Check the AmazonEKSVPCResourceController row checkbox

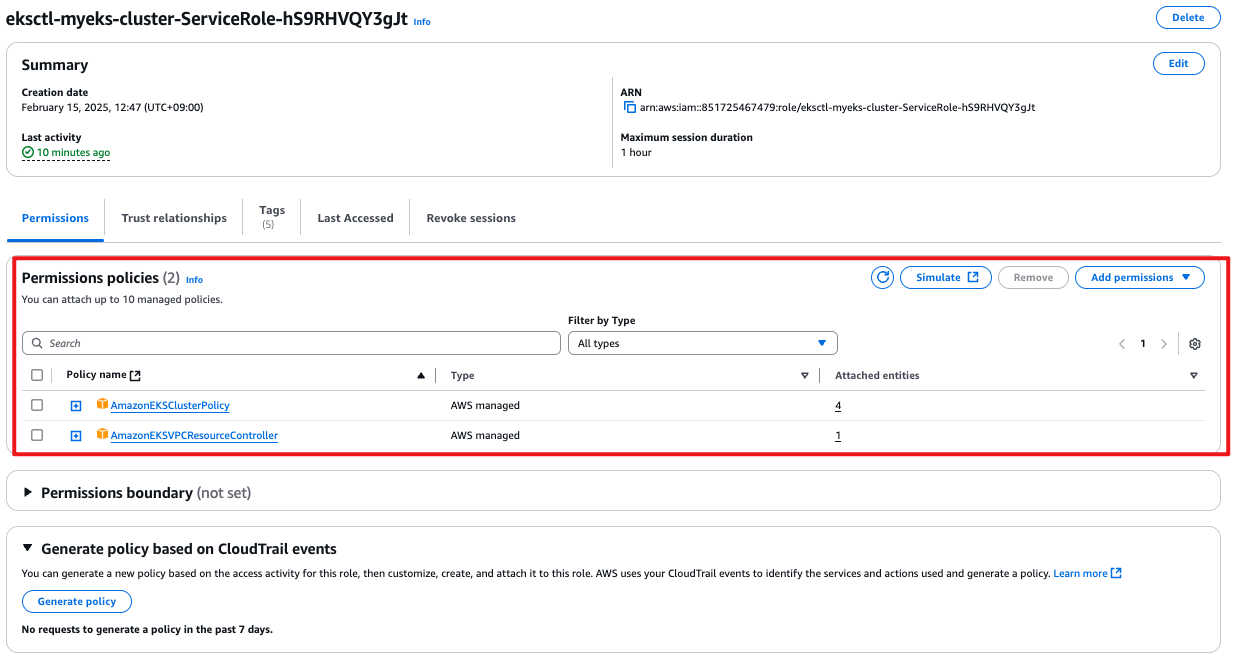pyautogui.click(x=37, y=435)
